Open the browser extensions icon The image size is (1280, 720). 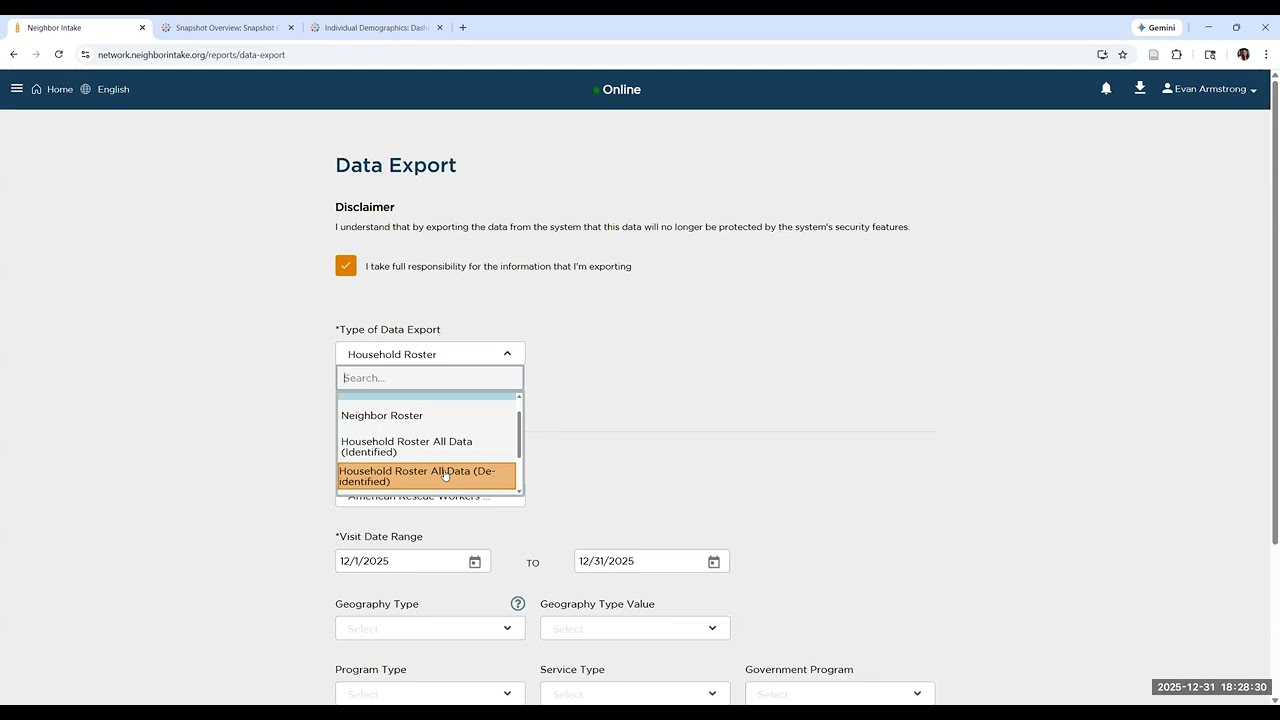[1177, 55]
